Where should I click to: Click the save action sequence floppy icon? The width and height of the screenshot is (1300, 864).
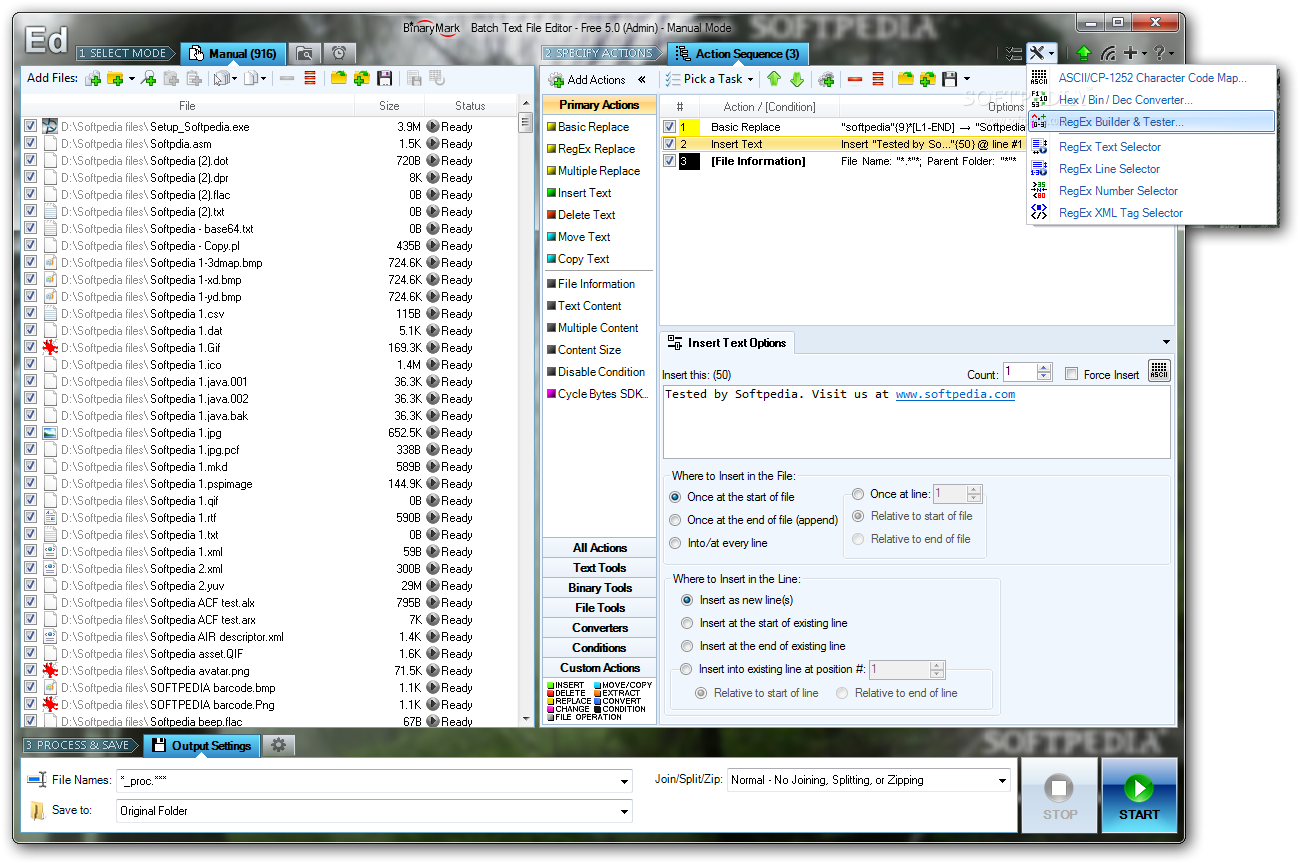coord(950,79)
